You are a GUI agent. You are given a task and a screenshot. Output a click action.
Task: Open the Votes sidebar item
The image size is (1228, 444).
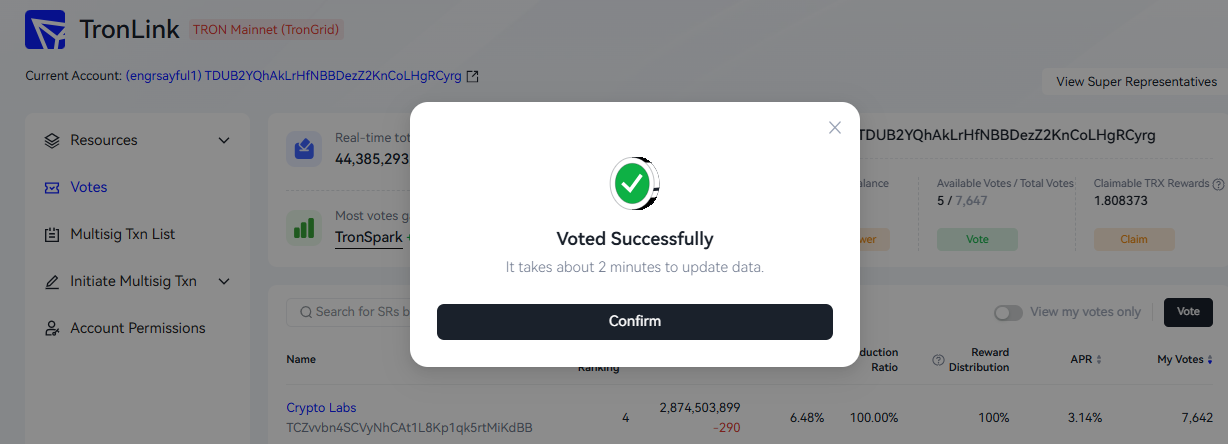point(89,187)
